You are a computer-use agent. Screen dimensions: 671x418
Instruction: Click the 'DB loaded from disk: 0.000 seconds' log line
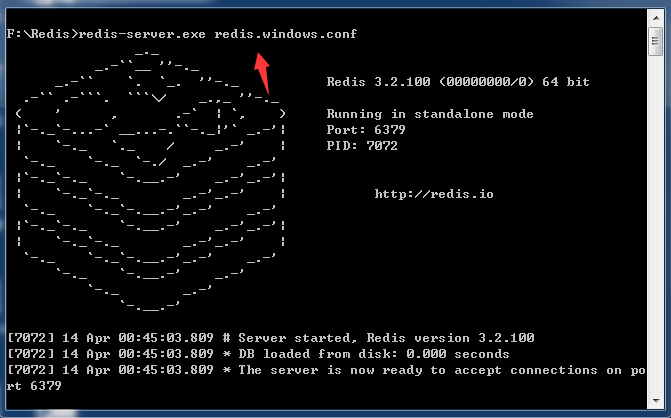click(x=258, y=354)
